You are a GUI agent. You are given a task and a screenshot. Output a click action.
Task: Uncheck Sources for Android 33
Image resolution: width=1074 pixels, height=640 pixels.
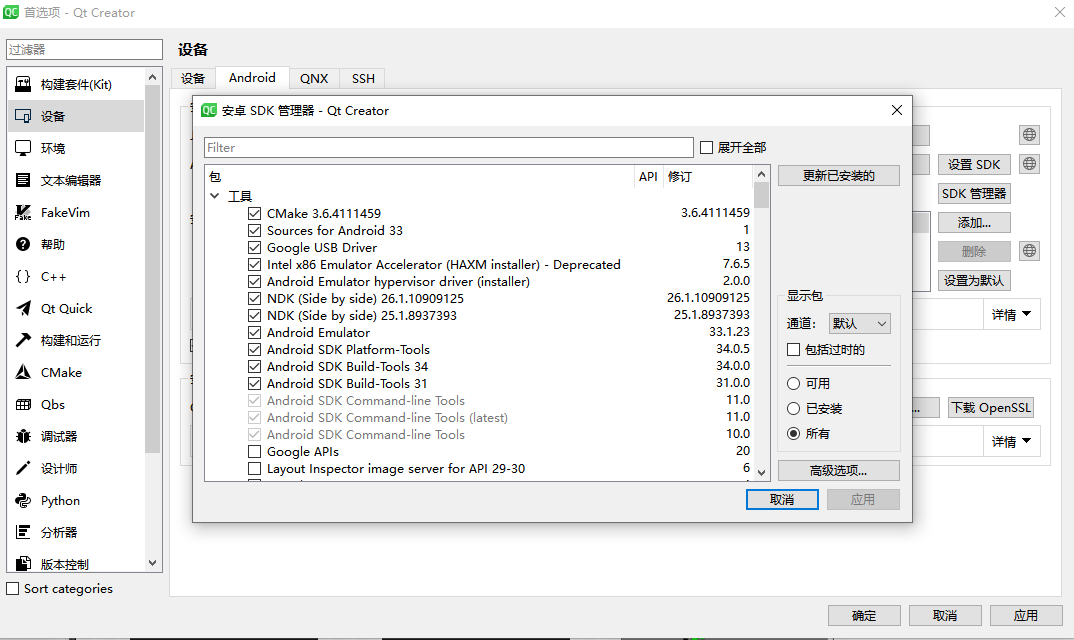coord(254,230)
